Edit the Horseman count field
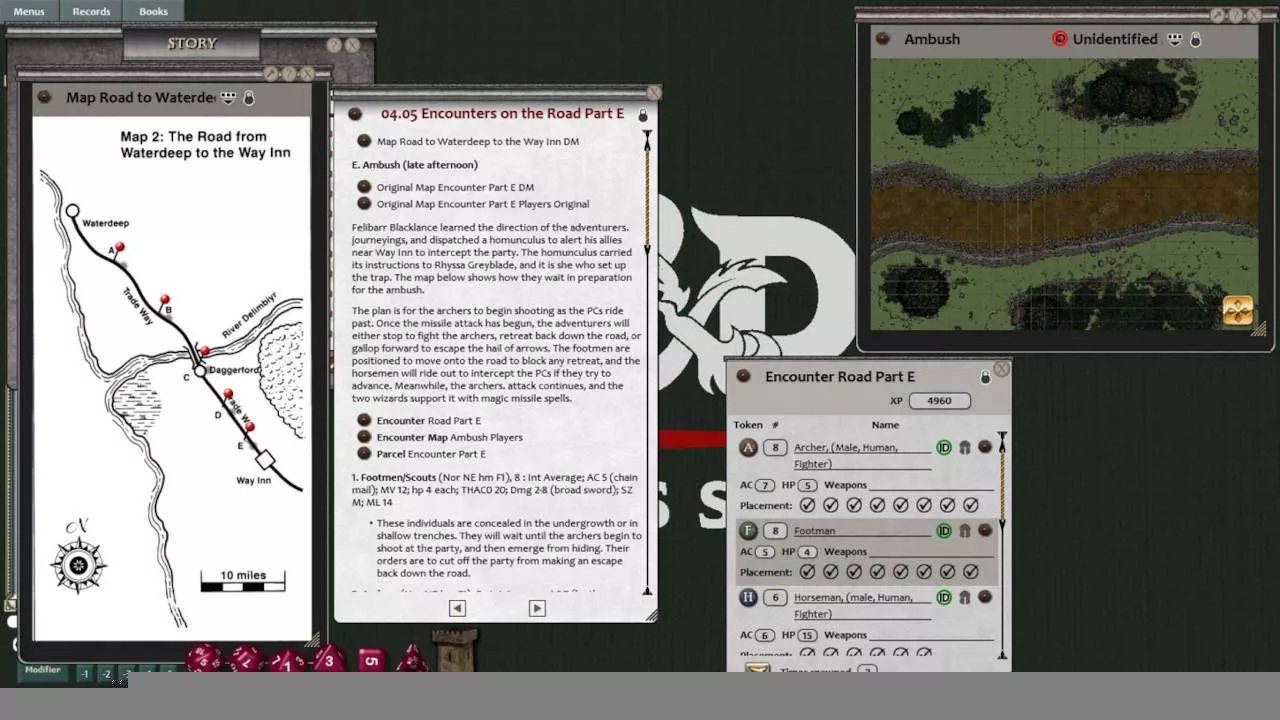Image resolution: width=1280 pixels, height=720 pixels. (775, 597)
